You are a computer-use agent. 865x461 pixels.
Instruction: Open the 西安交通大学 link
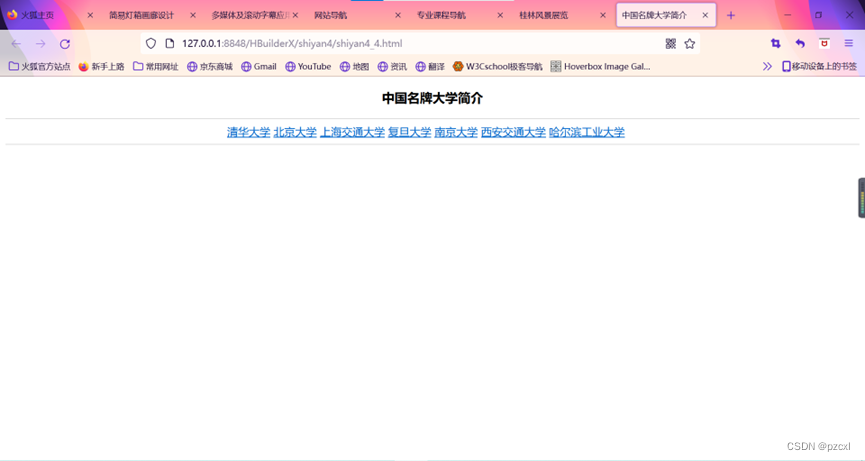pyautogui.click(x=513, y=132)
